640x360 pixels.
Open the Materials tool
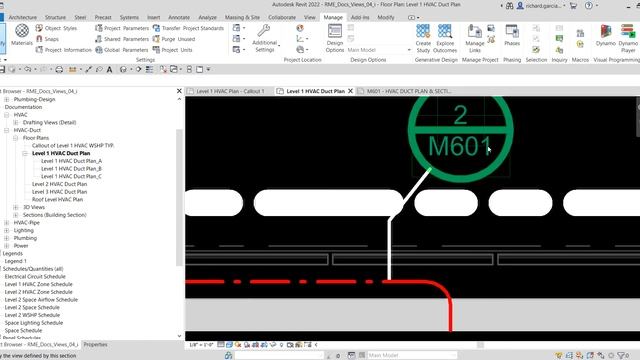(22, 35)
